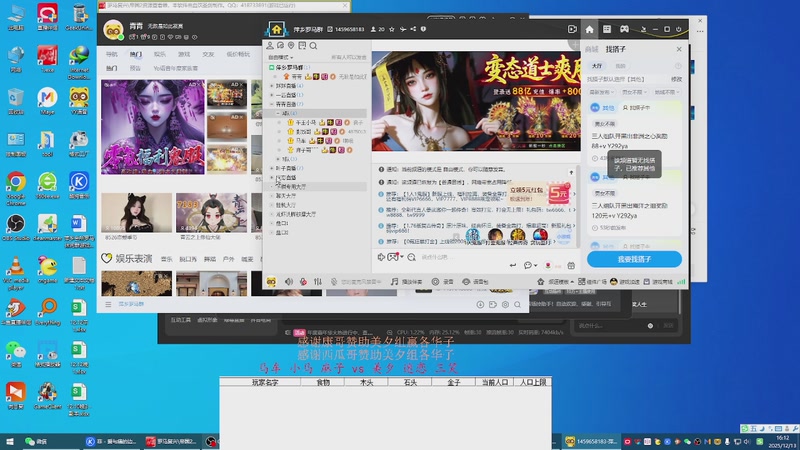Open the equalizer mixer icon
Viewport: 800px width, 450px height.
point(318,282)
